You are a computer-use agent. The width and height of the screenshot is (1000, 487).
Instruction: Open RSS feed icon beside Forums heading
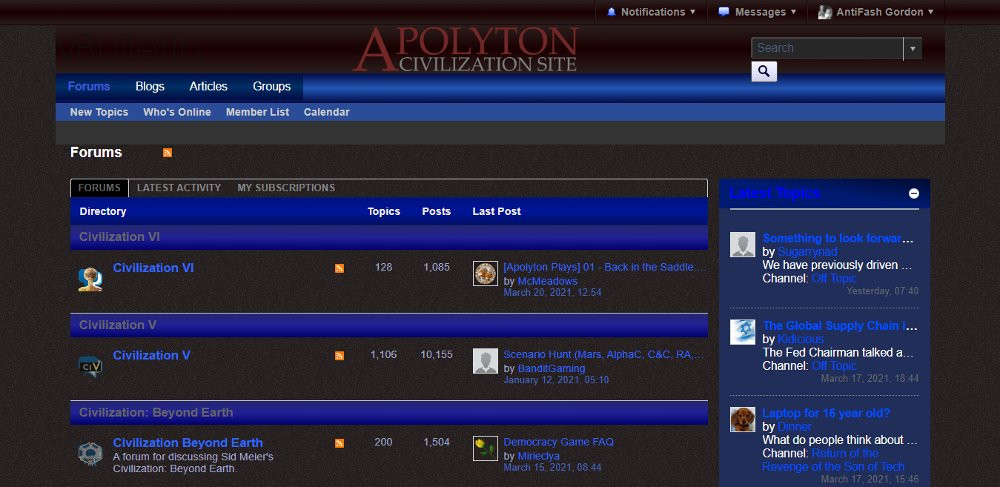tap(167, 152)
